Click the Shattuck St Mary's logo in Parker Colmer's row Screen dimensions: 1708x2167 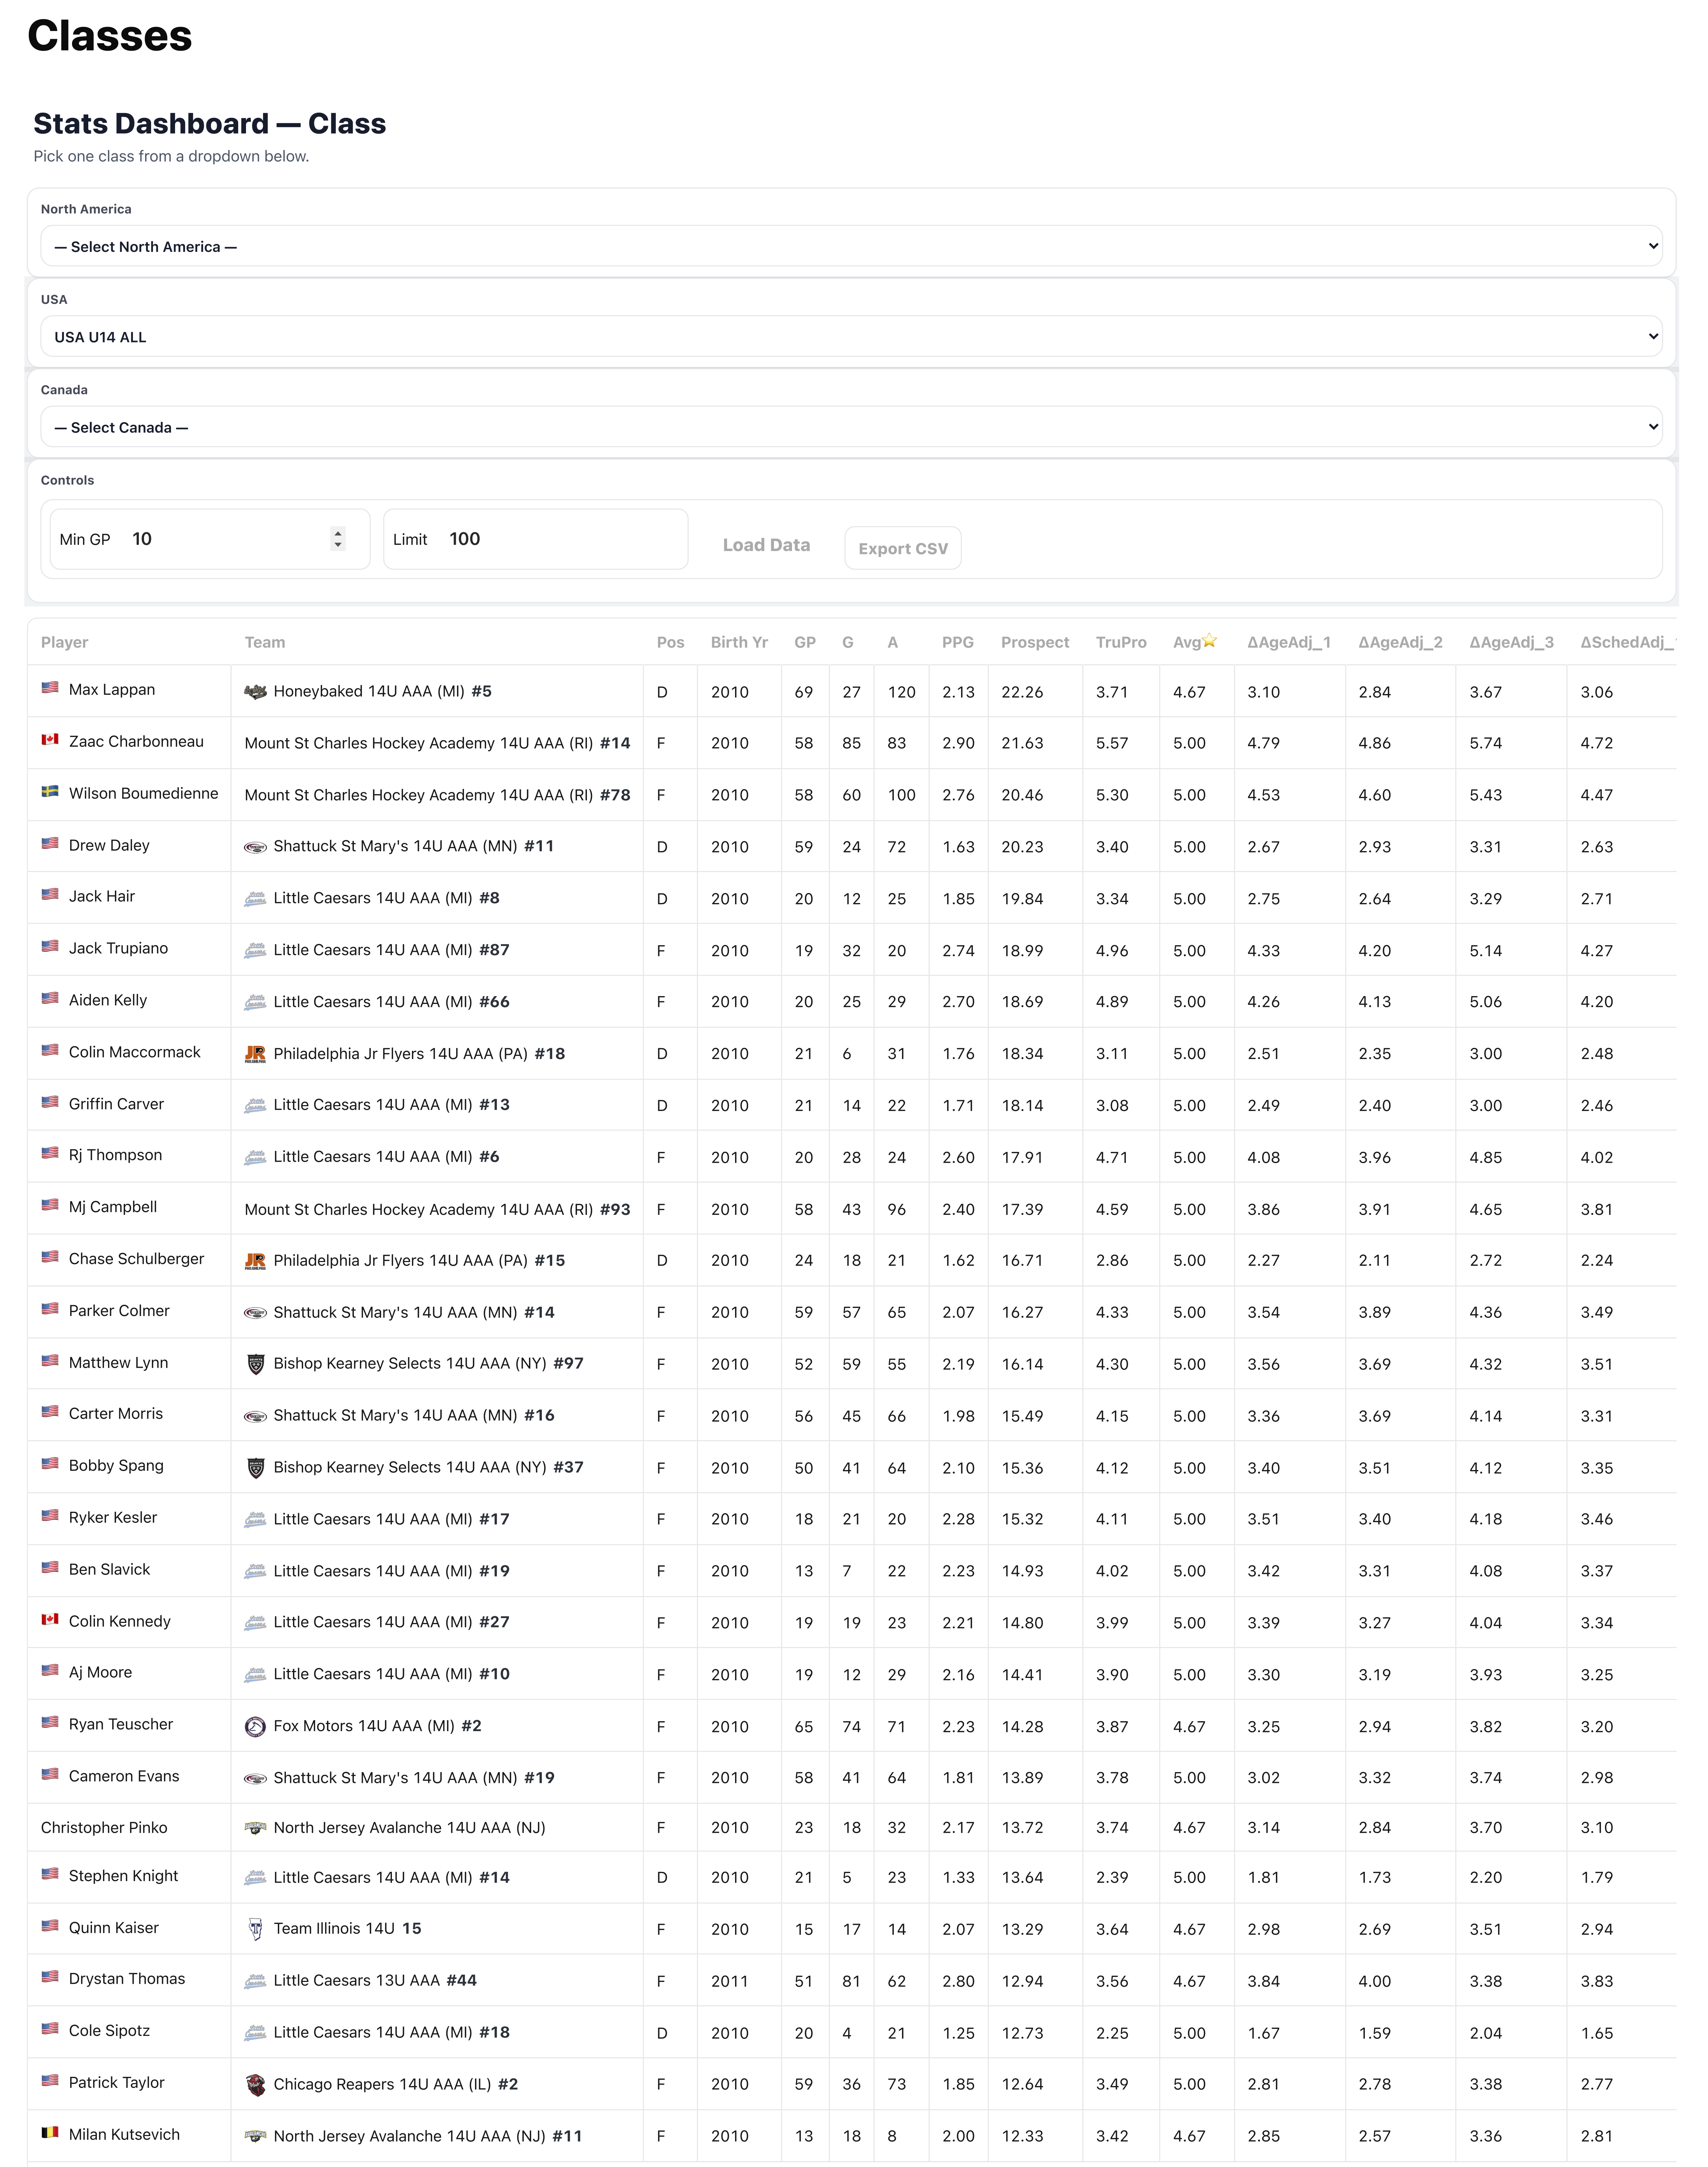[x=255, y=1313]
